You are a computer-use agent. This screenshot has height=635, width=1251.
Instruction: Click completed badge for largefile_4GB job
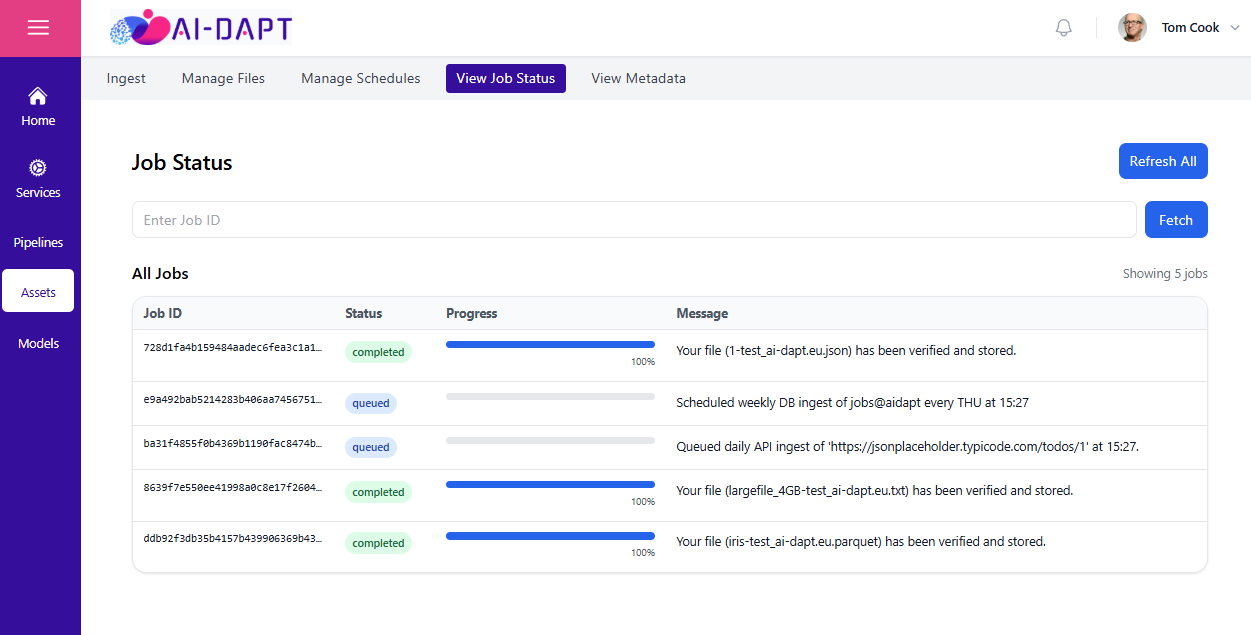point(378,492)
